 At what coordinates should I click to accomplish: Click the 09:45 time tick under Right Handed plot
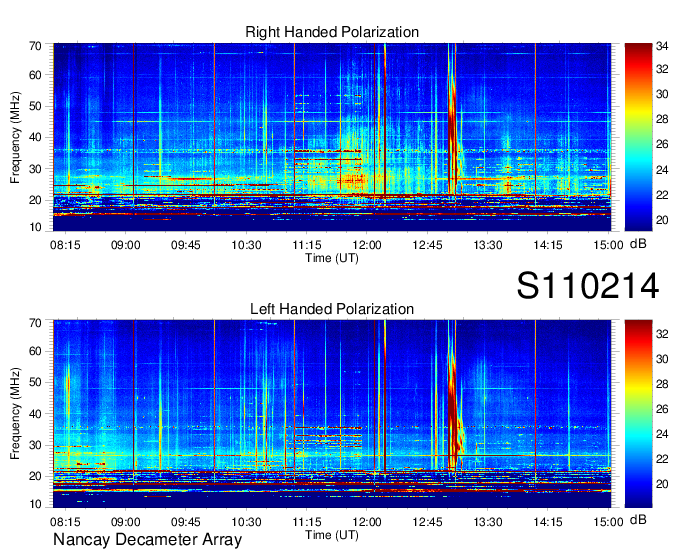point(186,245)
